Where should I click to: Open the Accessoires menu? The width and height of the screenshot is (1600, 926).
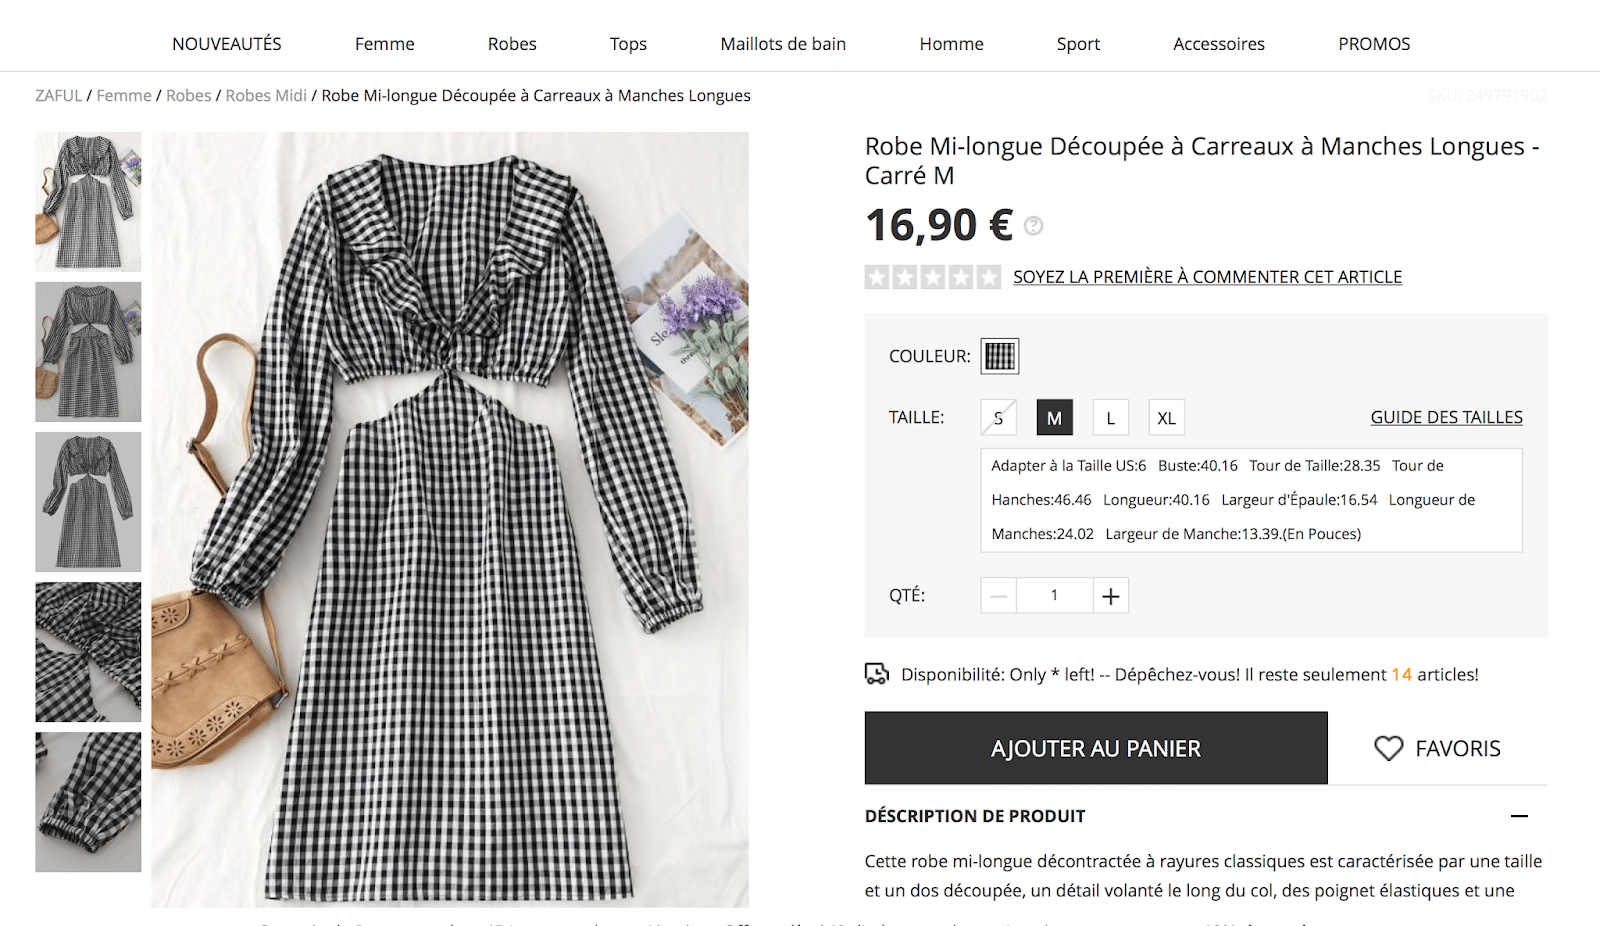(x=1218, y=44)
